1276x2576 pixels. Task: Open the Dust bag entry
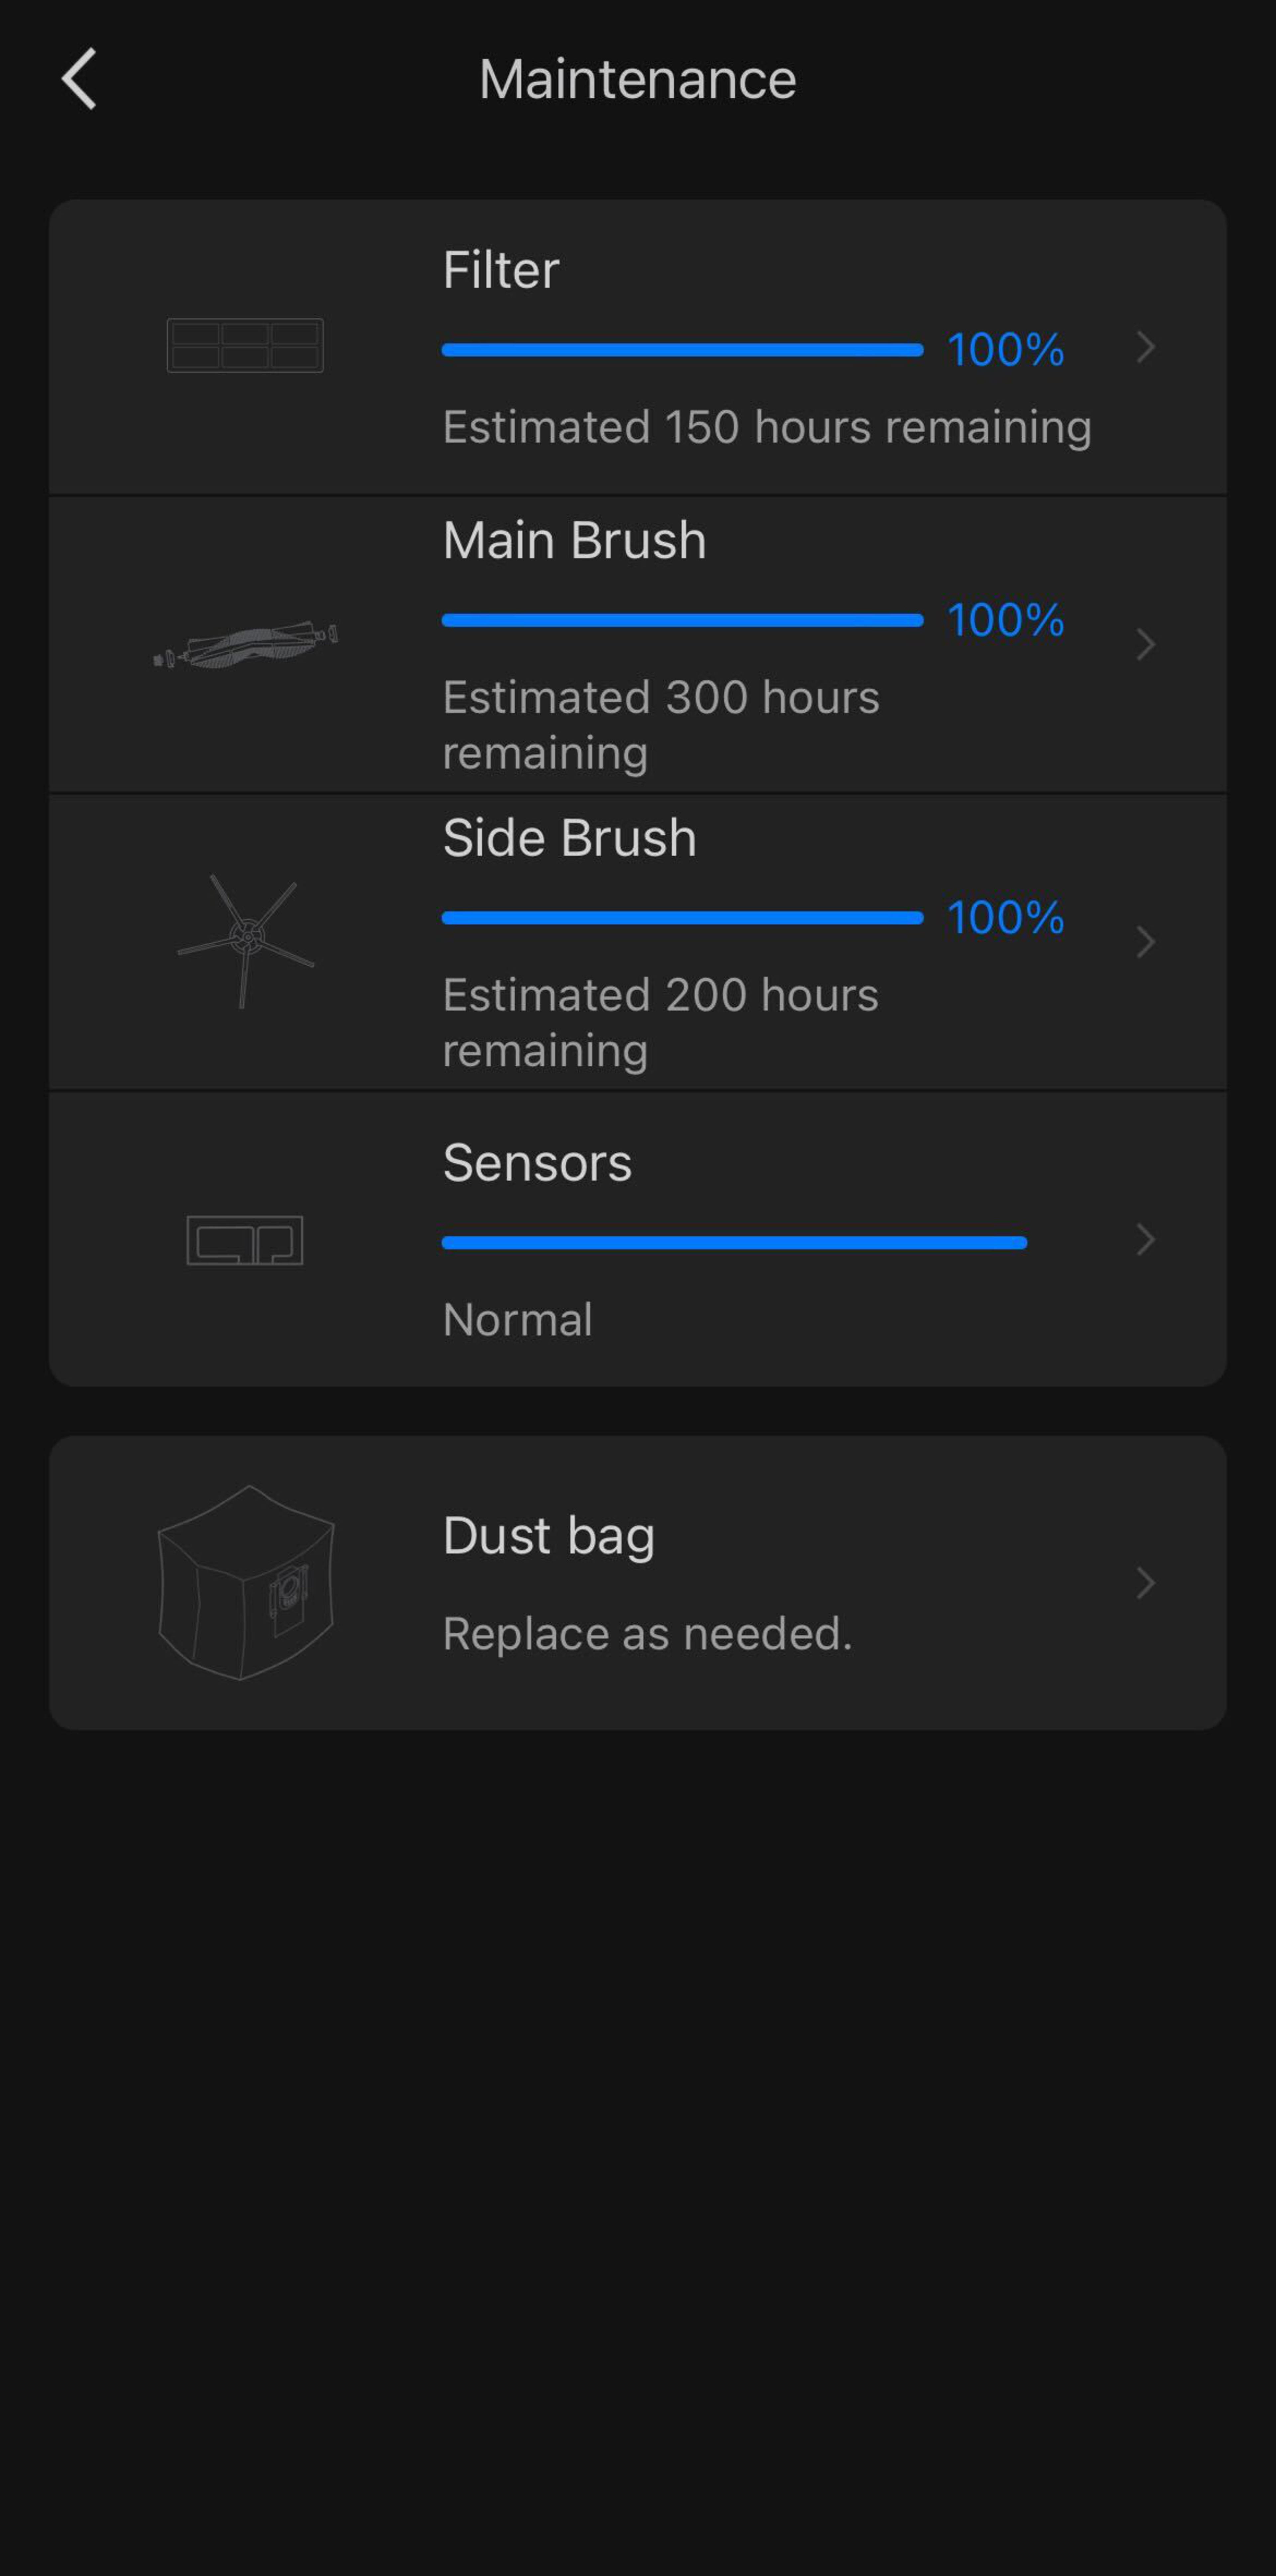tap(548, 1535)
